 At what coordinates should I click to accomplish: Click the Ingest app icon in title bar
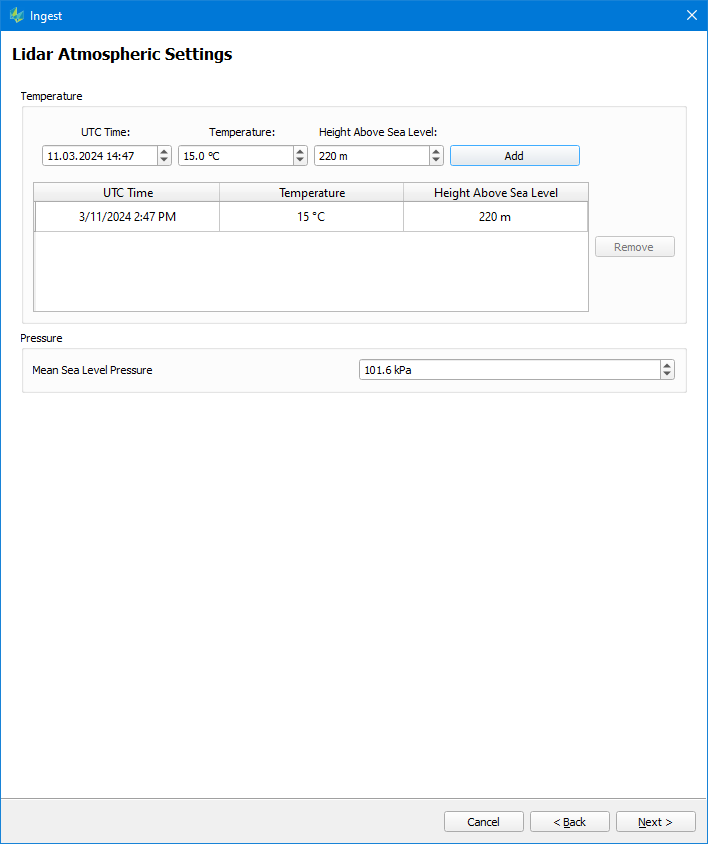click(16, 15)
